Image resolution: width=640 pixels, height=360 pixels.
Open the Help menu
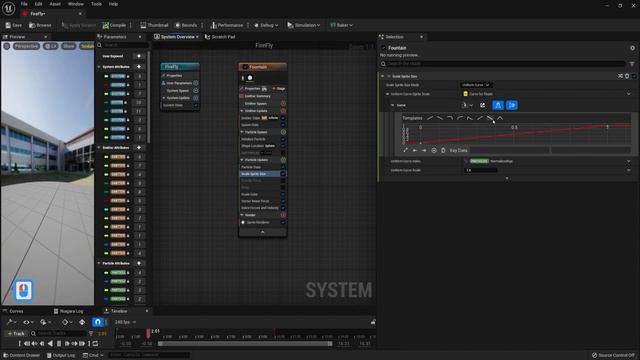pos(113,4)
